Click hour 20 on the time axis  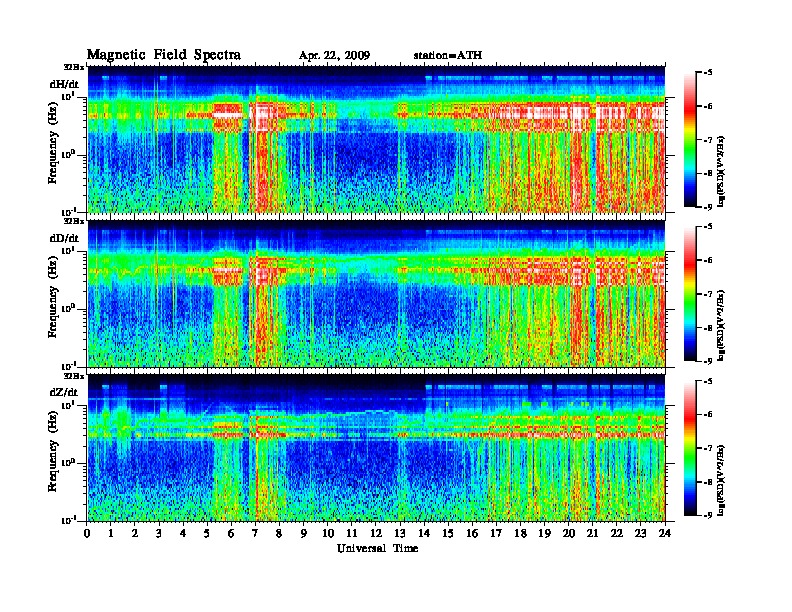pyautogui.click(x=569, y=534)
